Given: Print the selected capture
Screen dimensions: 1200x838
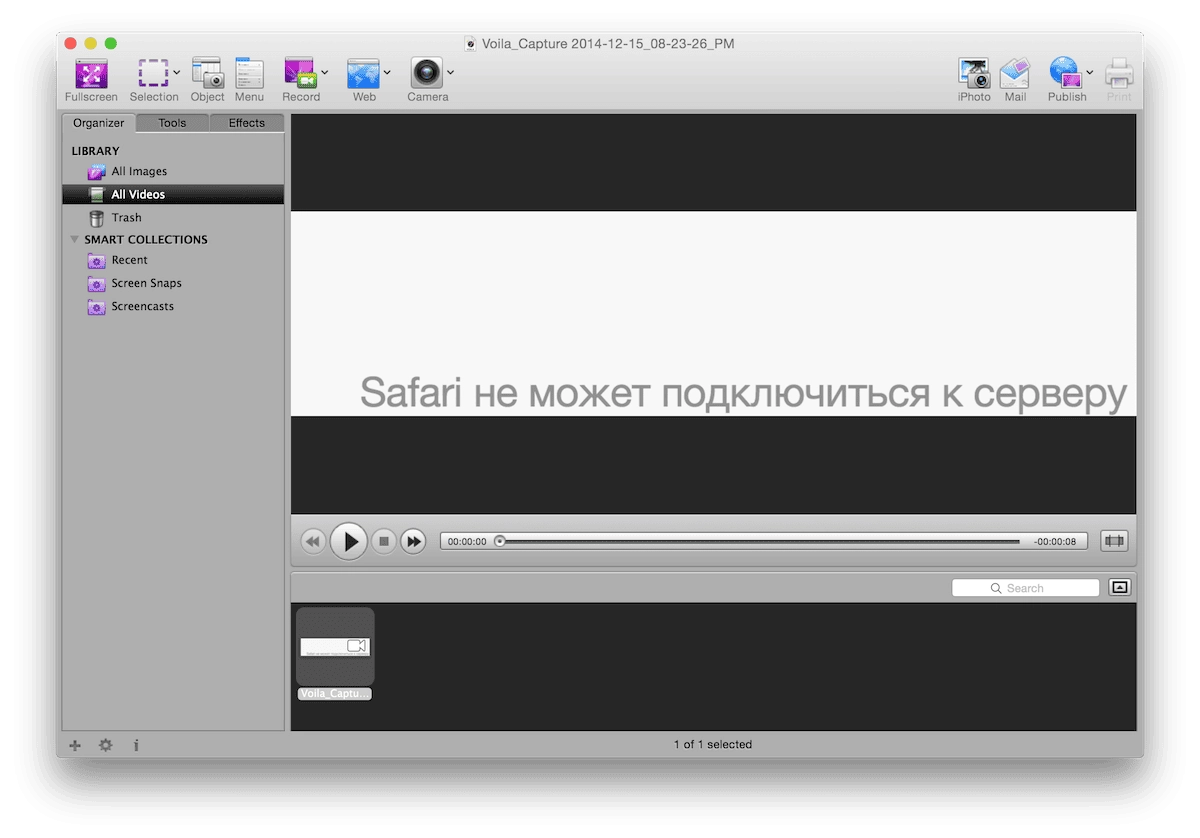Looking at the screenshot, I should click(x=1119, y=80).
